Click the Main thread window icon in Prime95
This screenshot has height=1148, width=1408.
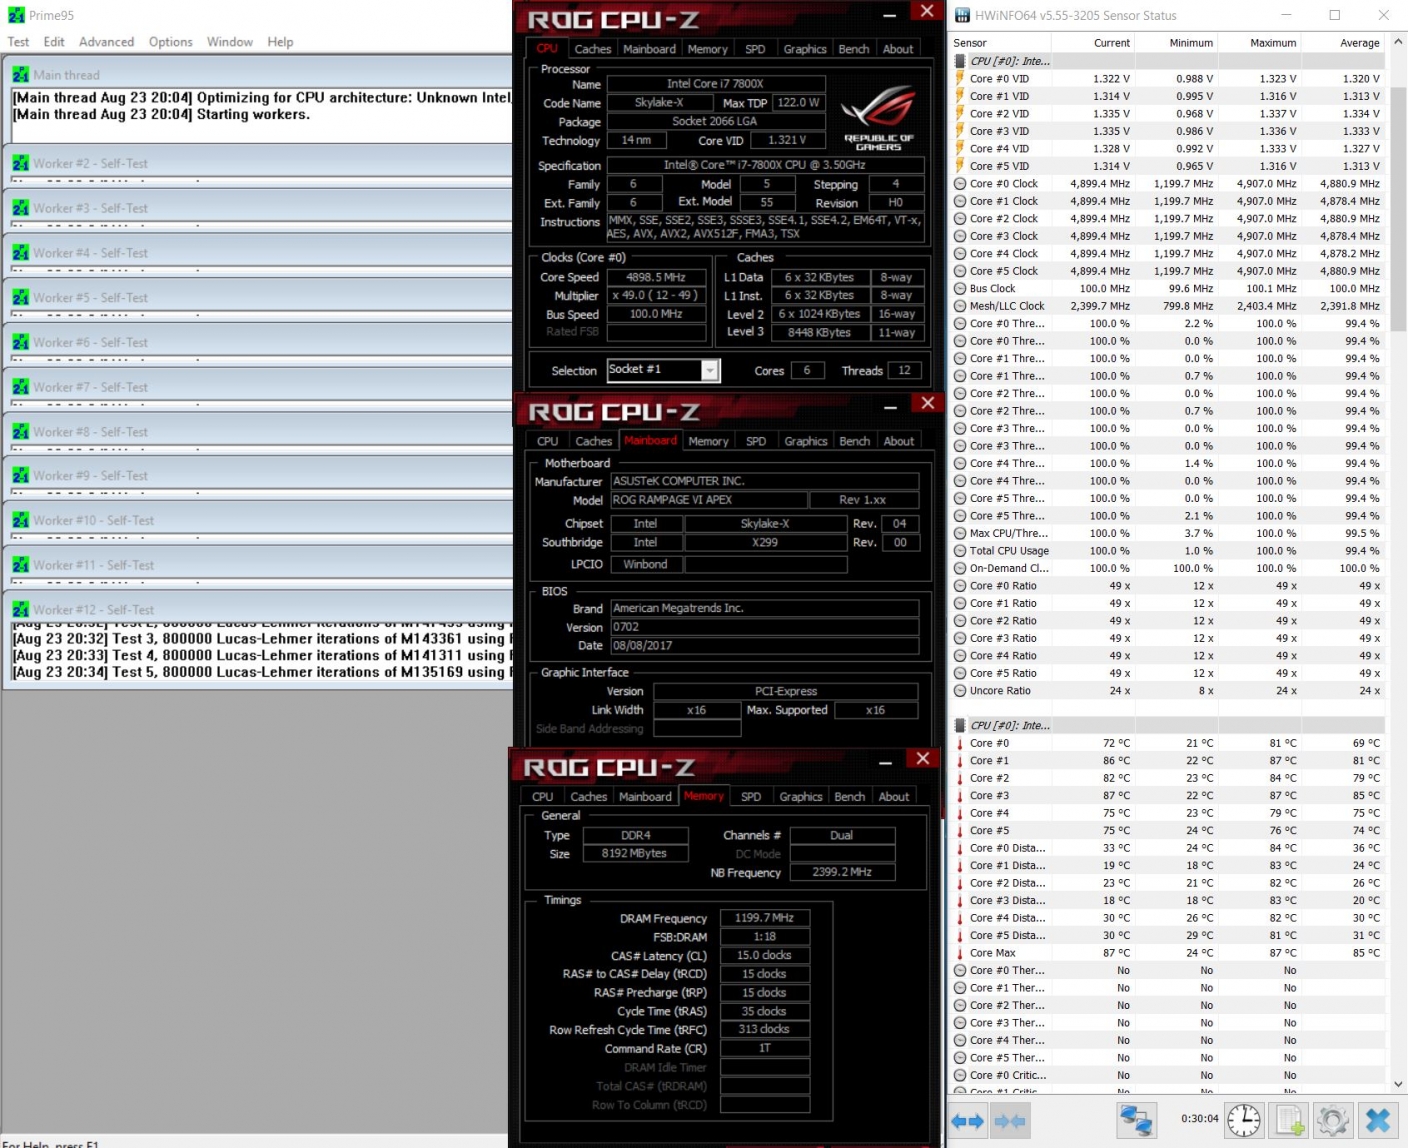pos(20,75)
